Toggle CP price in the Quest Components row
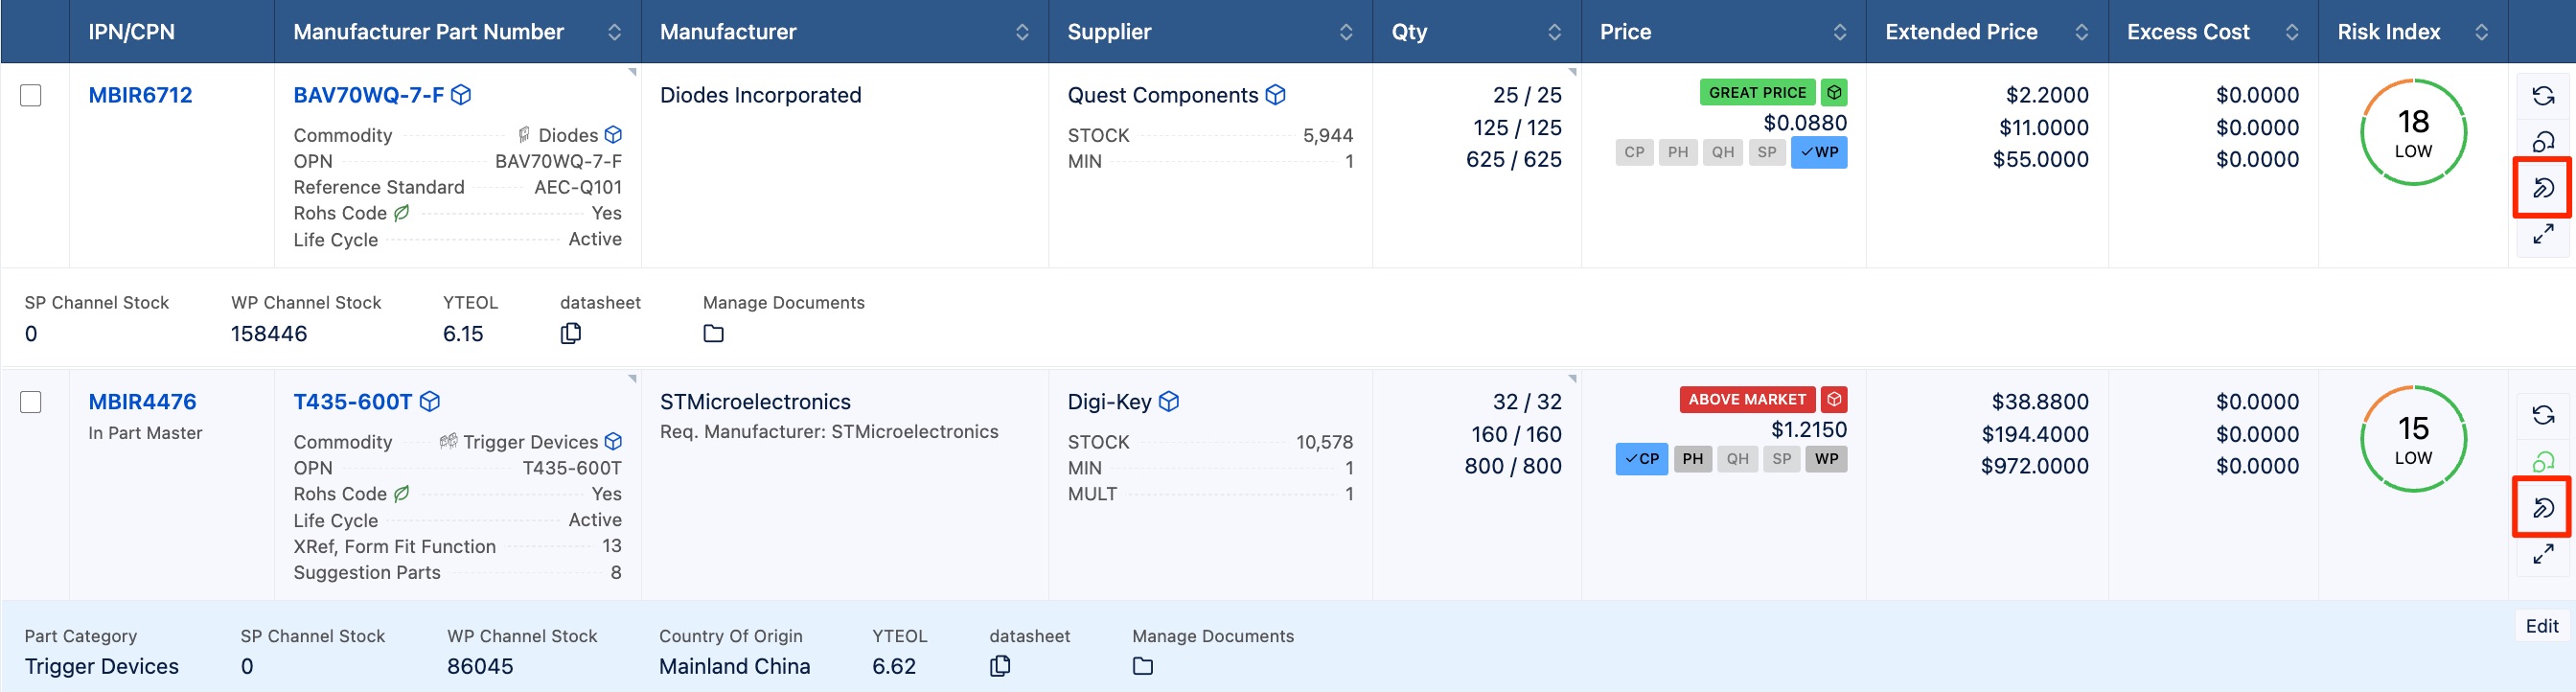2576x692 pixels. (1634, 152)
